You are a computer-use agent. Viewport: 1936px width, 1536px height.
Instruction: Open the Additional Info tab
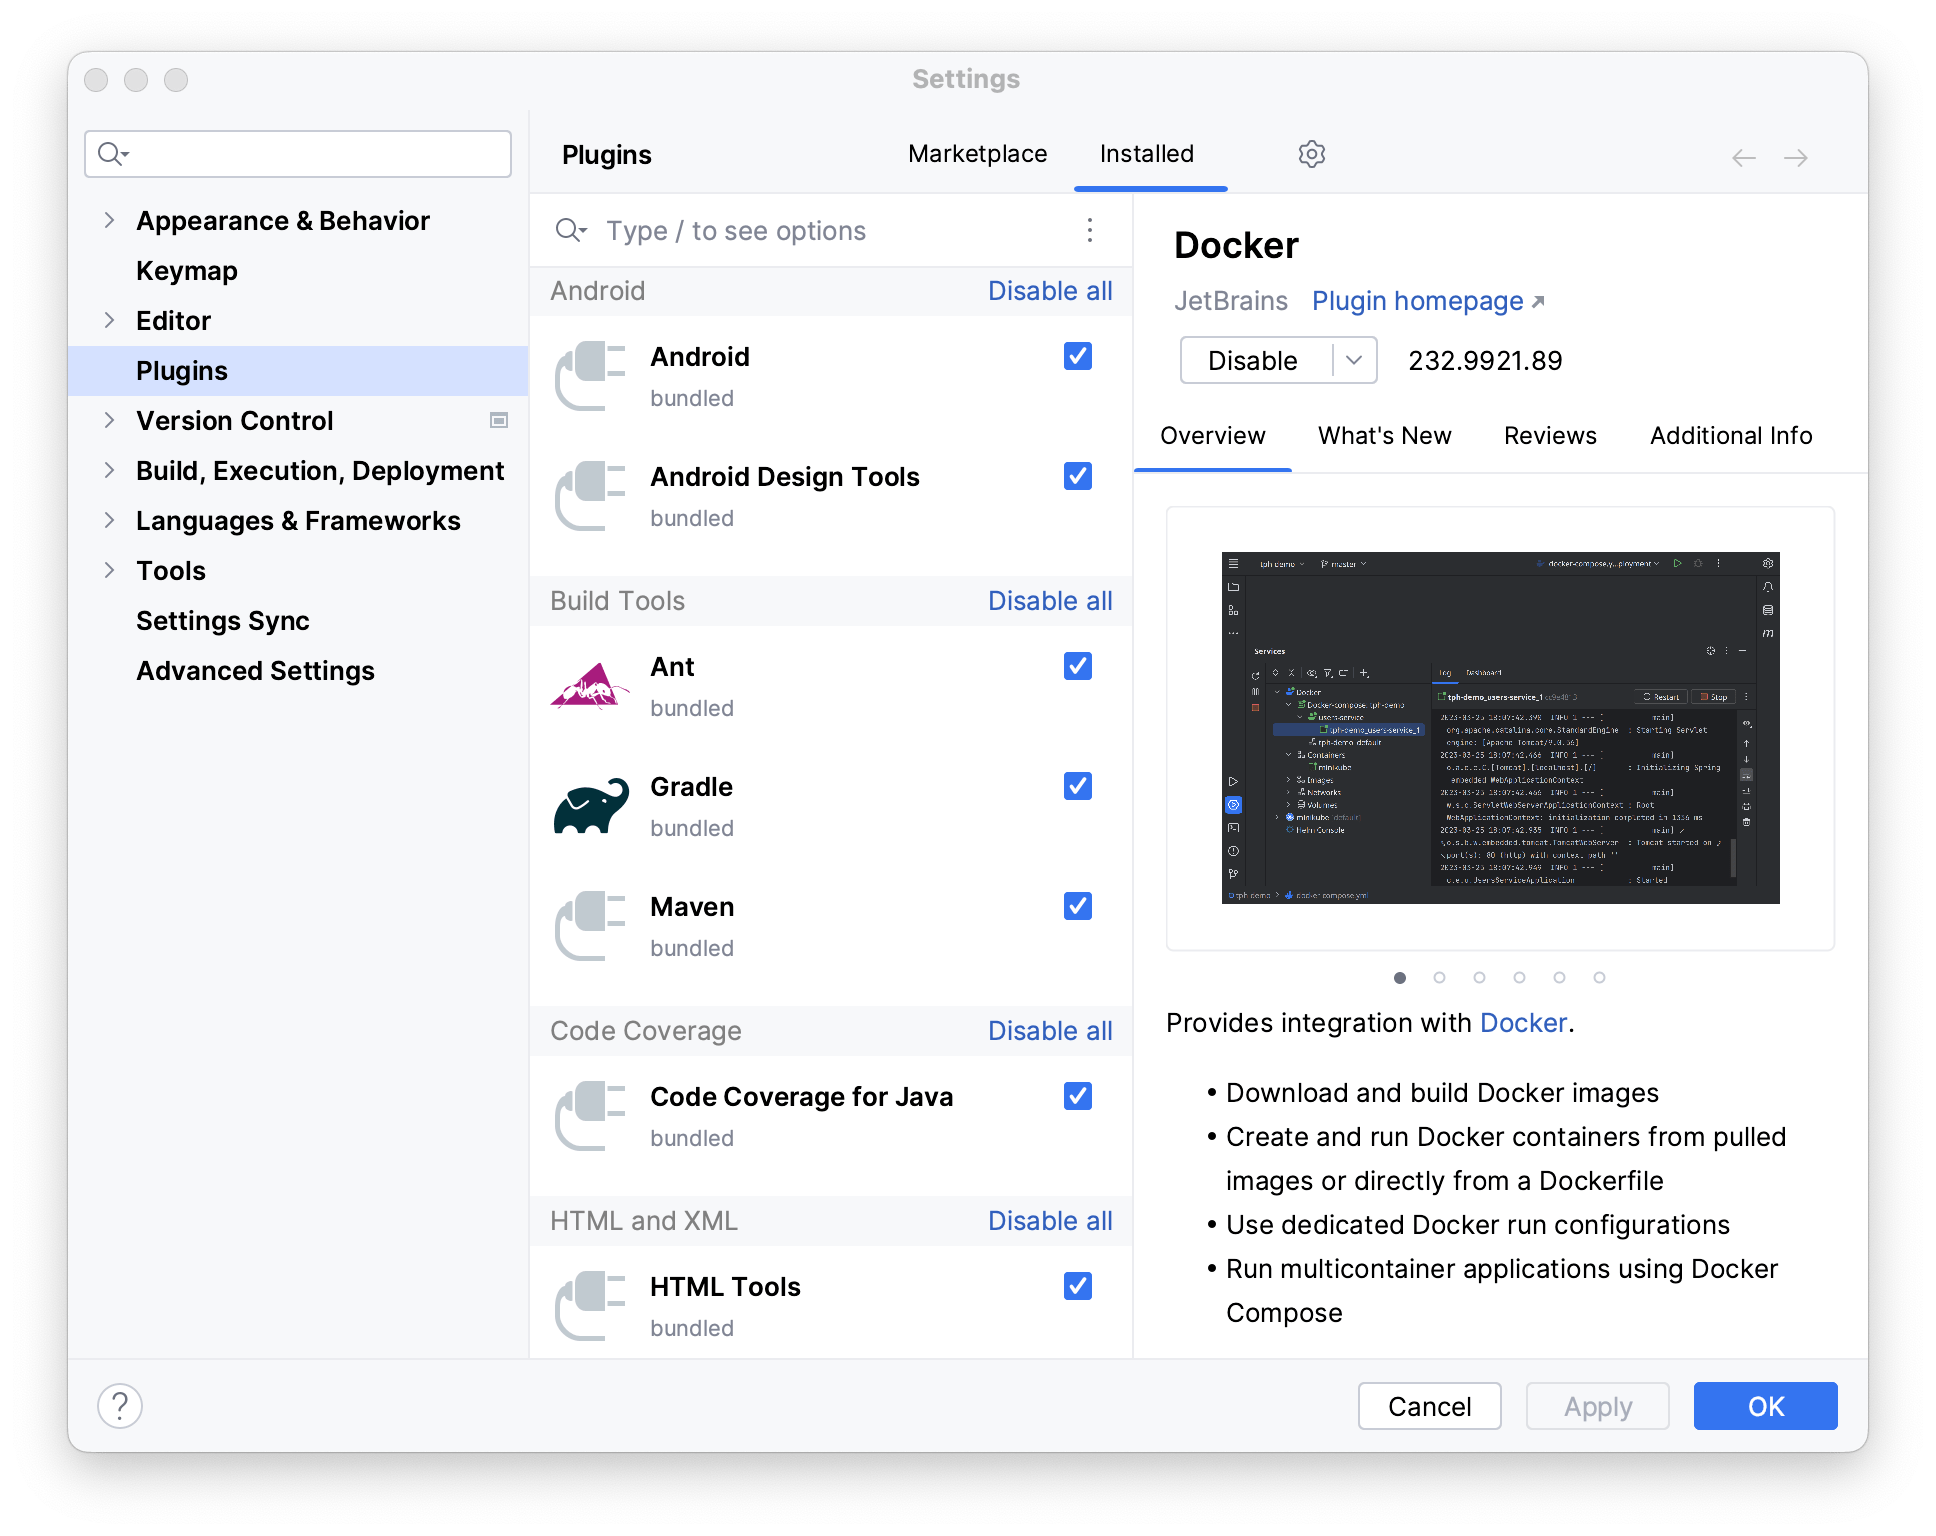pos(1731,436)
